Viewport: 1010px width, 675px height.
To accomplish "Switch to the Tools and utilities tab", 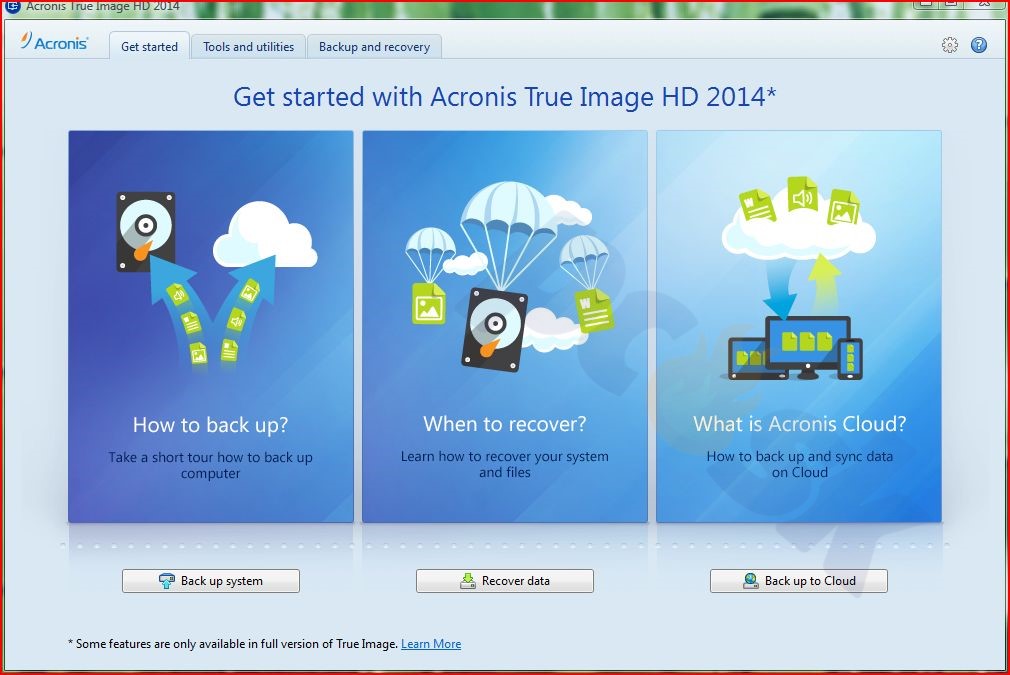I will coord(249,46).
